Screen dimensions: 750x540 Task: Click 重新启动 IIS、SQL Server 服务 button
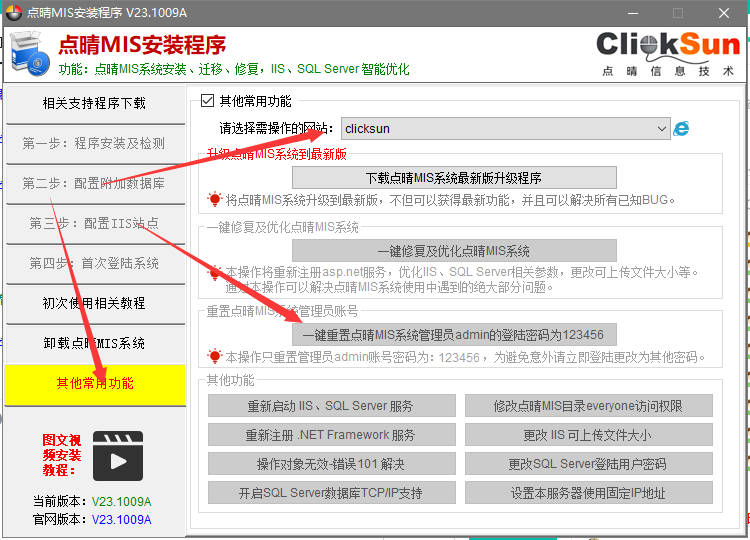[331, 407]
